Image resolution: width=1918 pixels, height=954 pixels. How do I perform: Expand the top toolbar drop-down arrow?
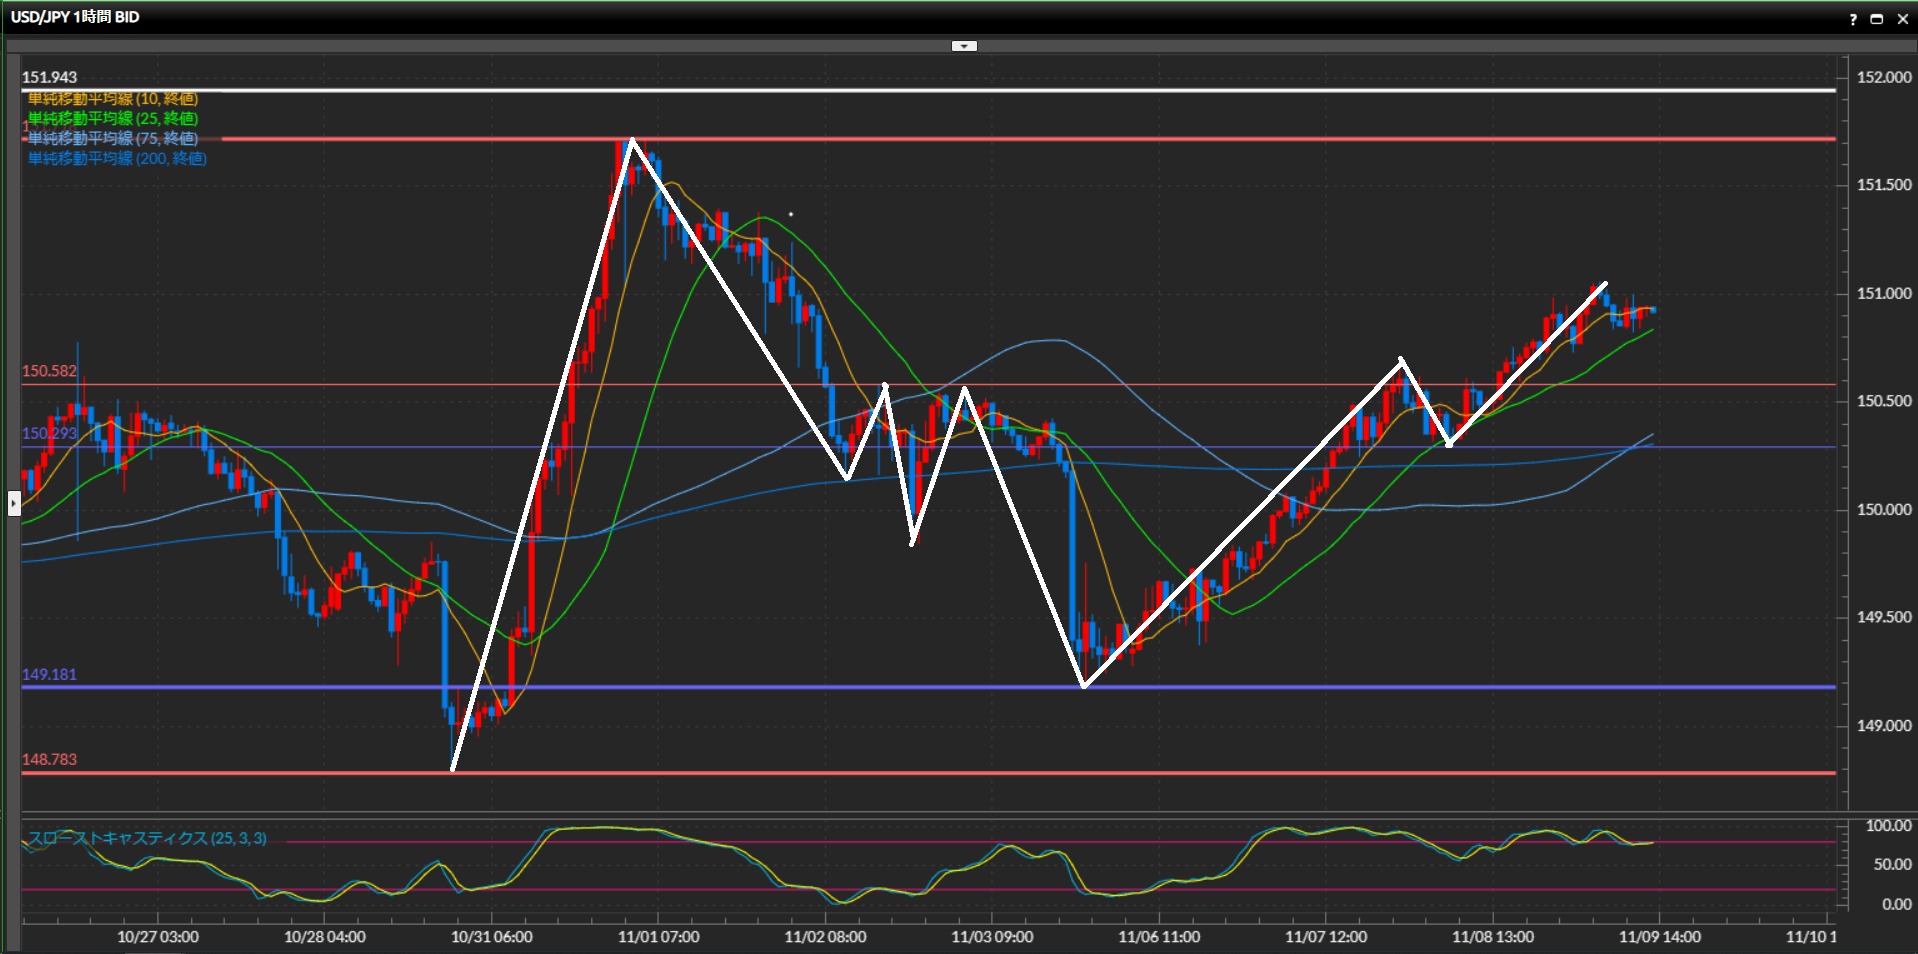pyautogui.click(x=964, y=46)
